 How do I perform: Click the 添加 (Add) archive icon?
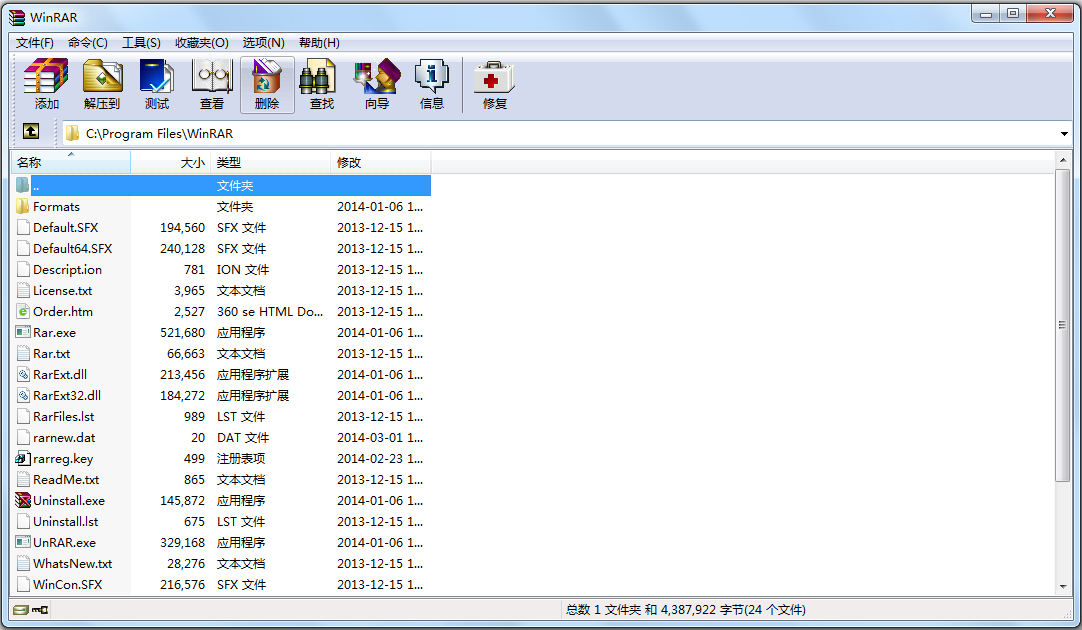(x=45, y=83)
